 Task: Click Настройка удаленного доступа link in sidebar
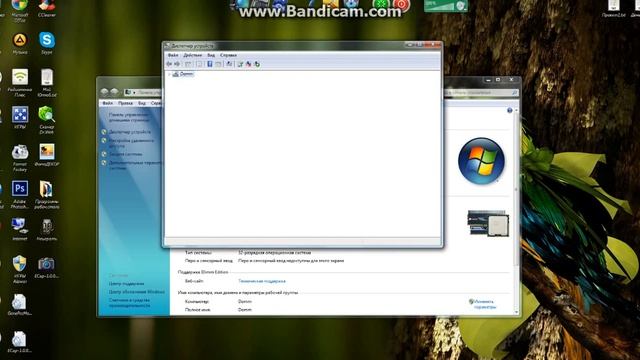point(131,143)
